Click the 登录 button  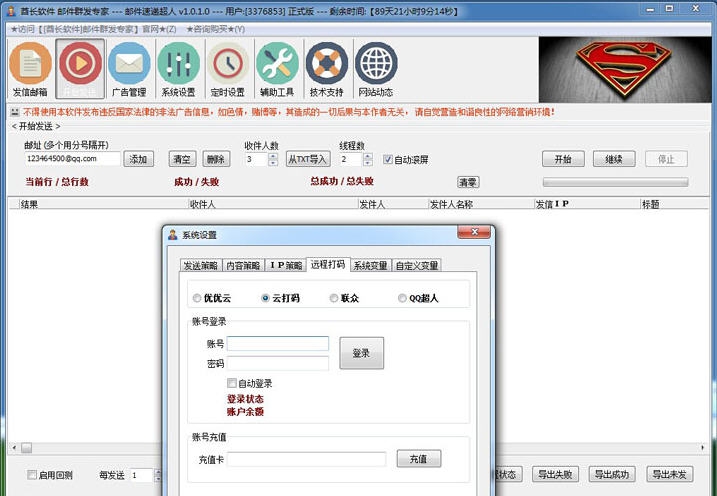point(361,353)
